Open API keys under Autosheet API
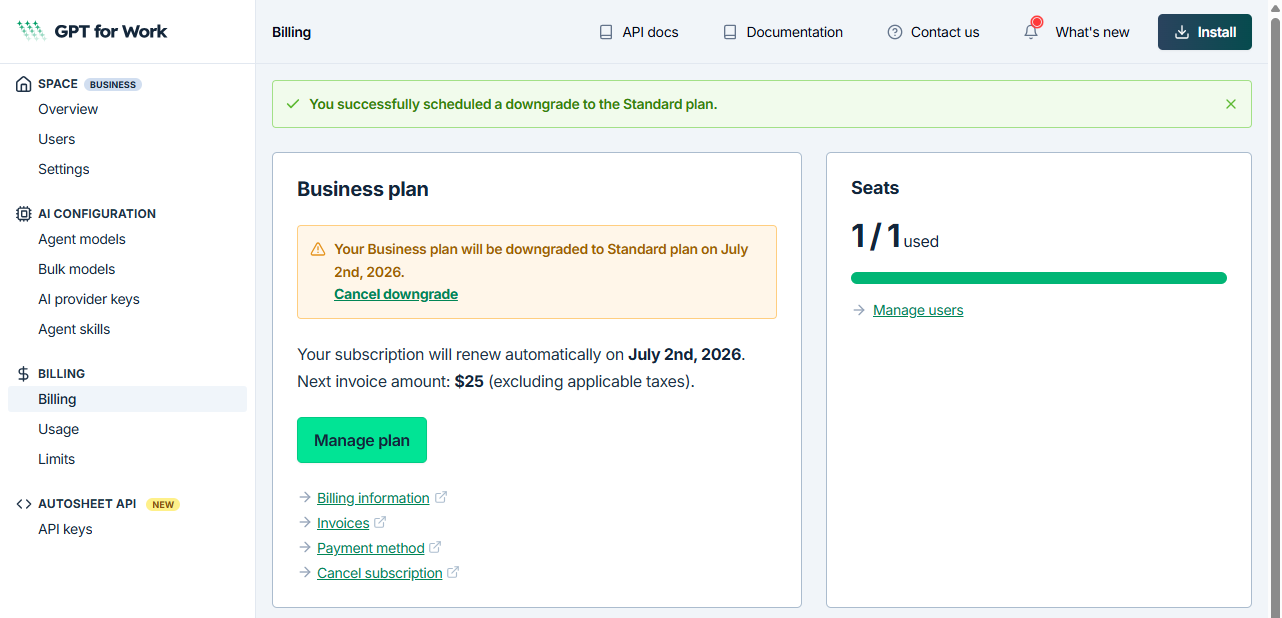This screenshot has height=618, width=1282. coord(65,529)
